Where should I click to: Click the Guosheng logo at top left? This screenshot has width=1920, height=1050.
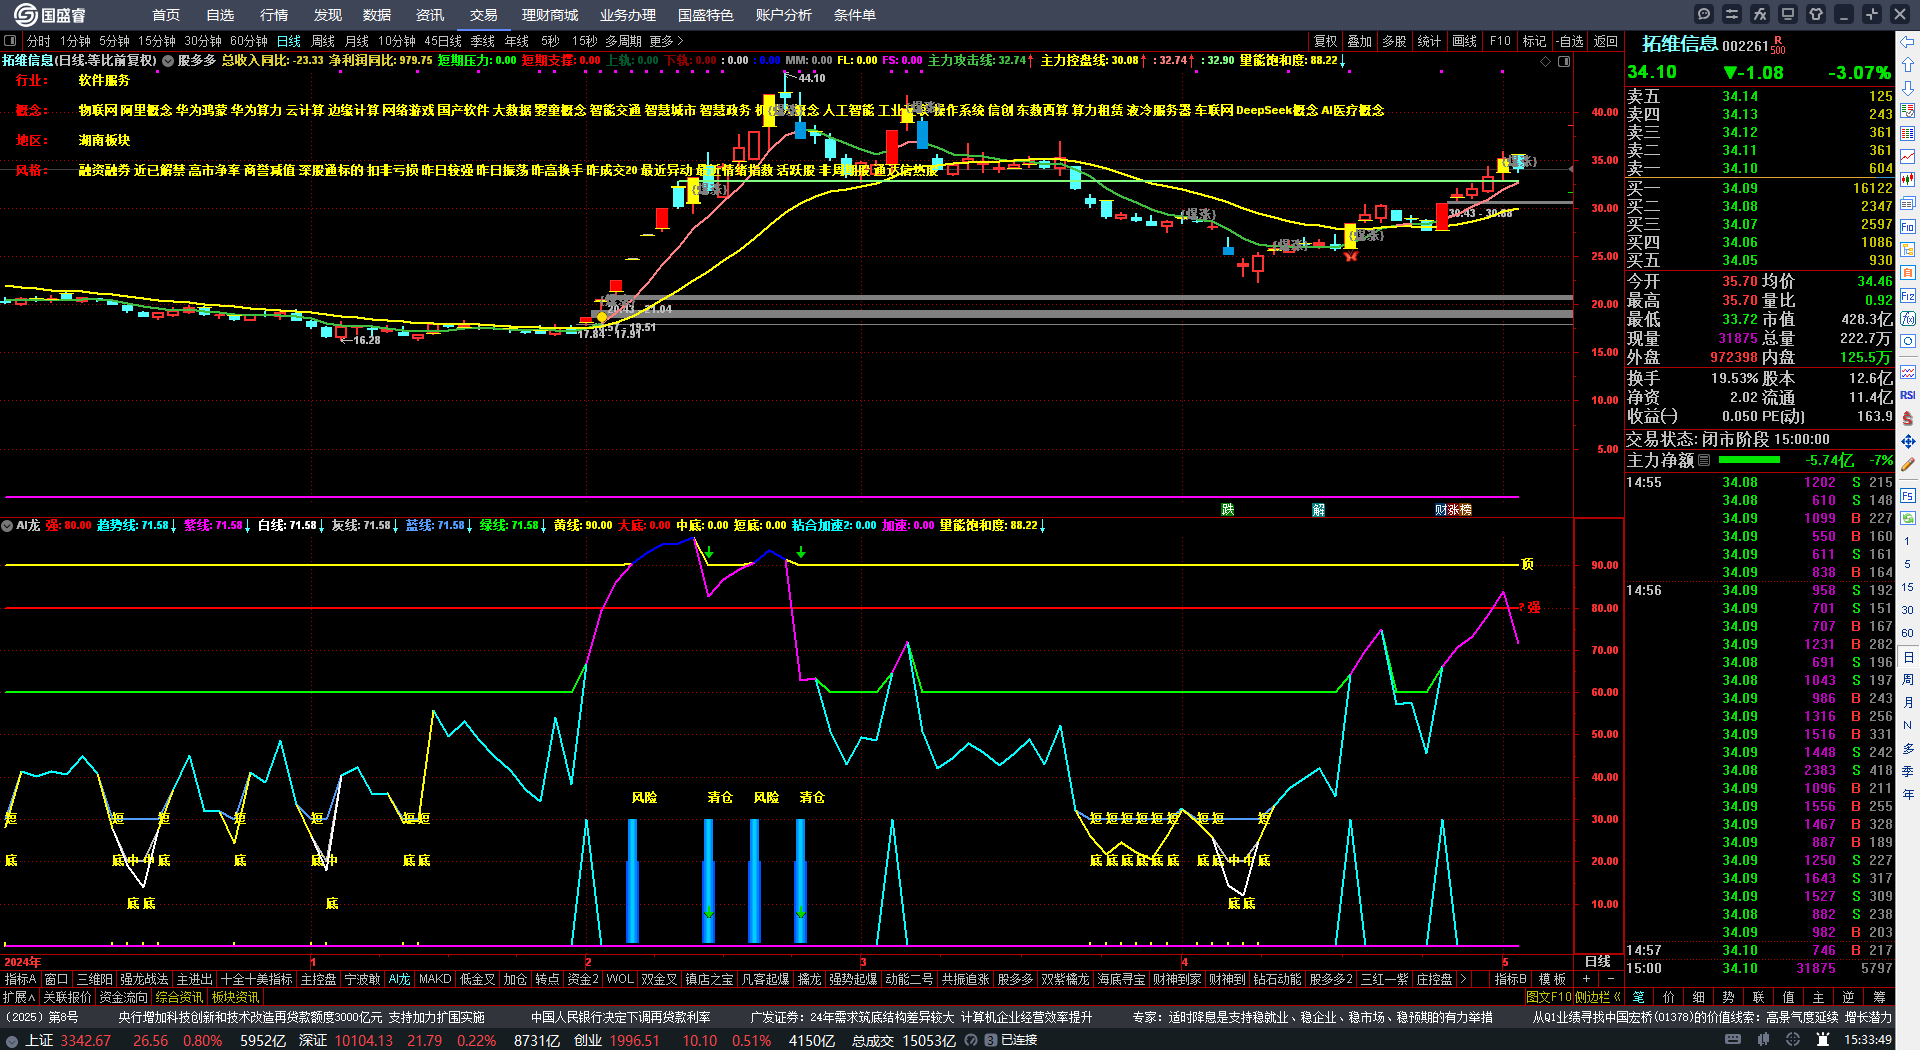point(50,15)
